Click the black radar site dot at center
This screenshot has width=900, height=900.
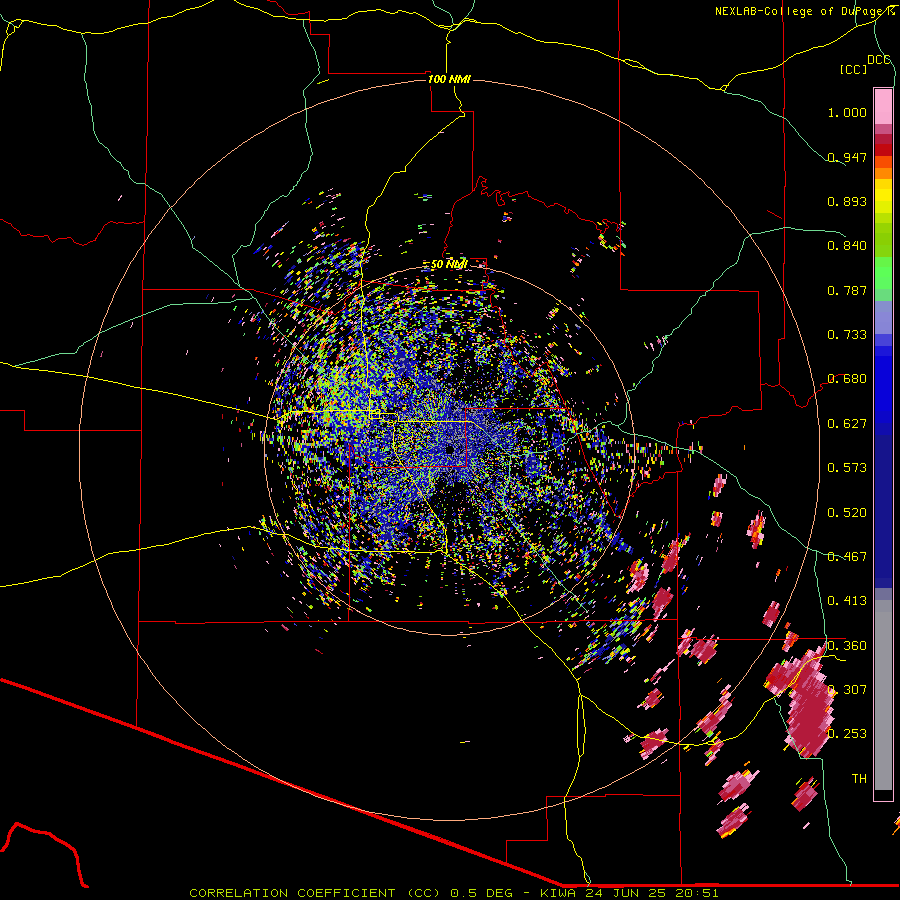450,450
